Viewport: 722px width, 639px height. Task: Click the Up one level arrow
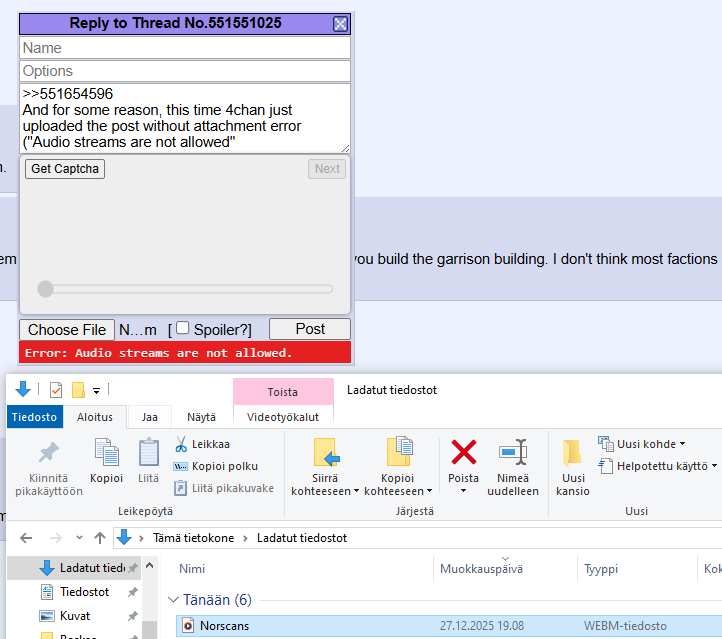[x=100, y=538]
